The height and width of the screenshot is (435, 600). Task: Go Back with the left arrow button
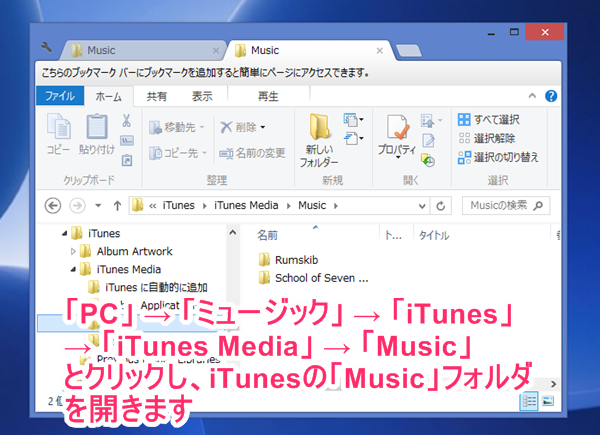[x=53, y=206]
